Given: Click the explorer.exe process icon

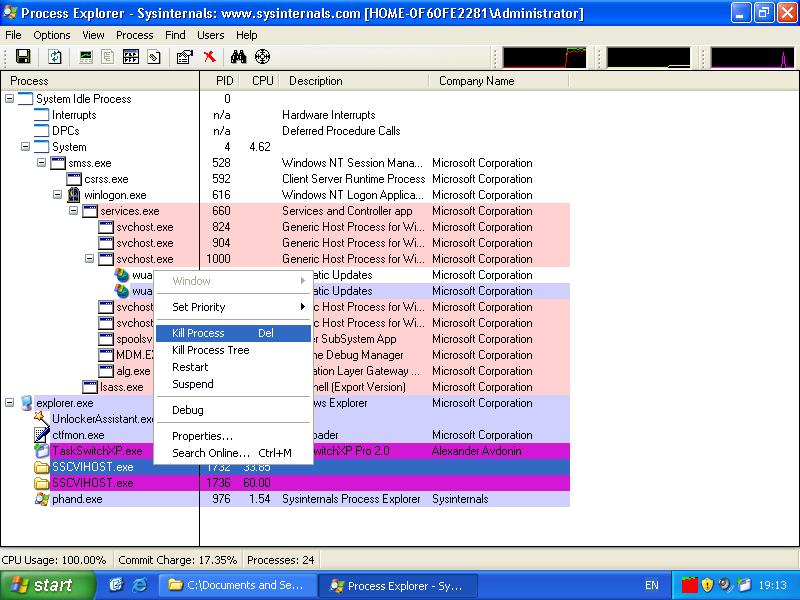Looking at the screenshot, I should pos(26,403).
